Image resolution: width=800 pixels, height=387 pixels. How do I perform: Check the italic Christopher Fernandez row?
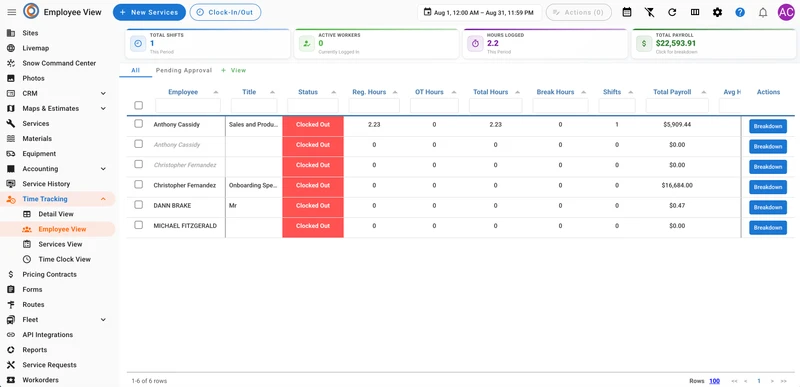[138, 164]
